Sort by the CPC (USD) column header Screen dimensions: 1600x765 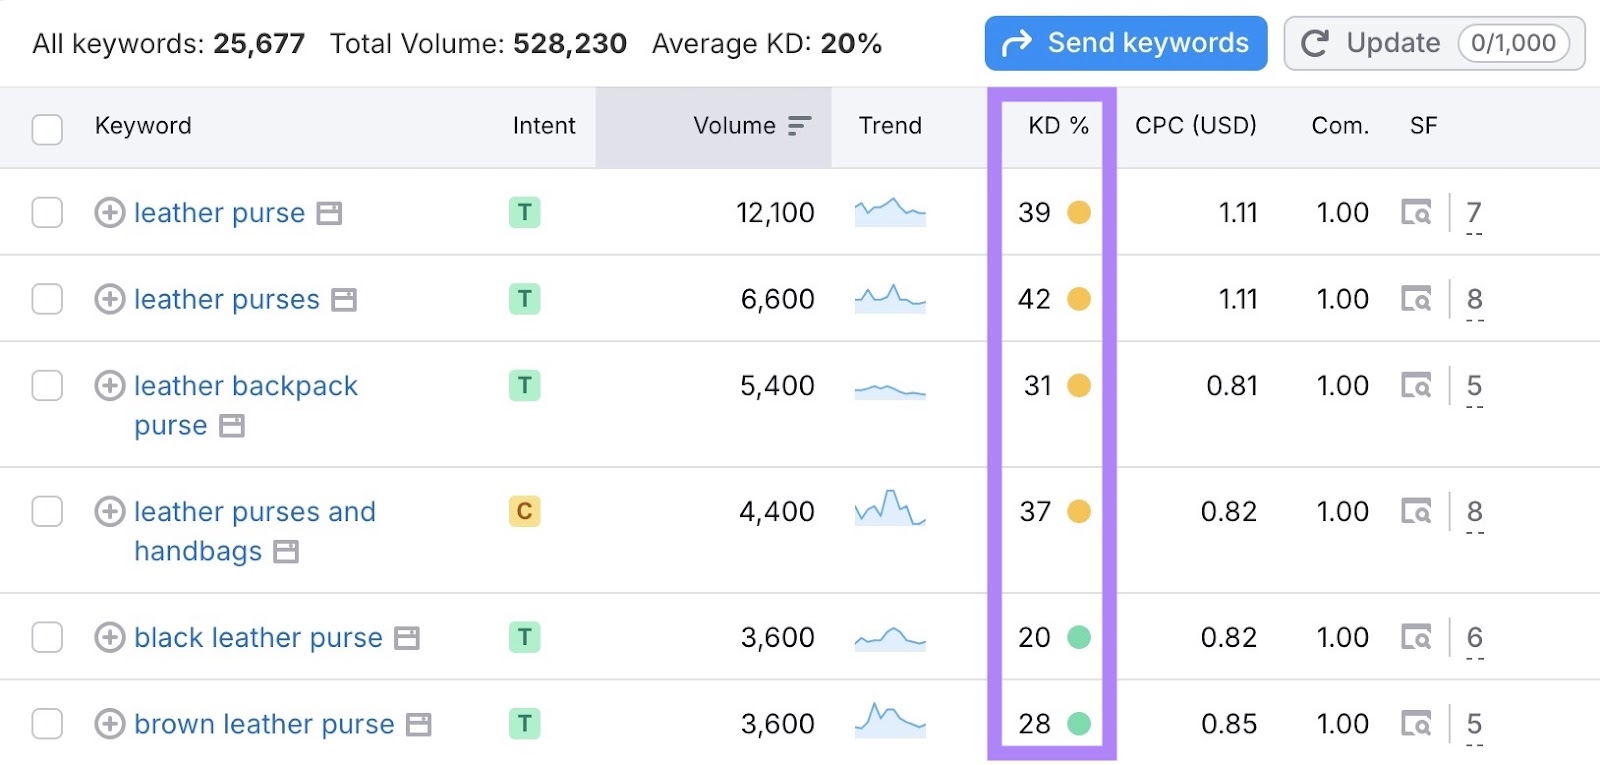[1195, 126]
